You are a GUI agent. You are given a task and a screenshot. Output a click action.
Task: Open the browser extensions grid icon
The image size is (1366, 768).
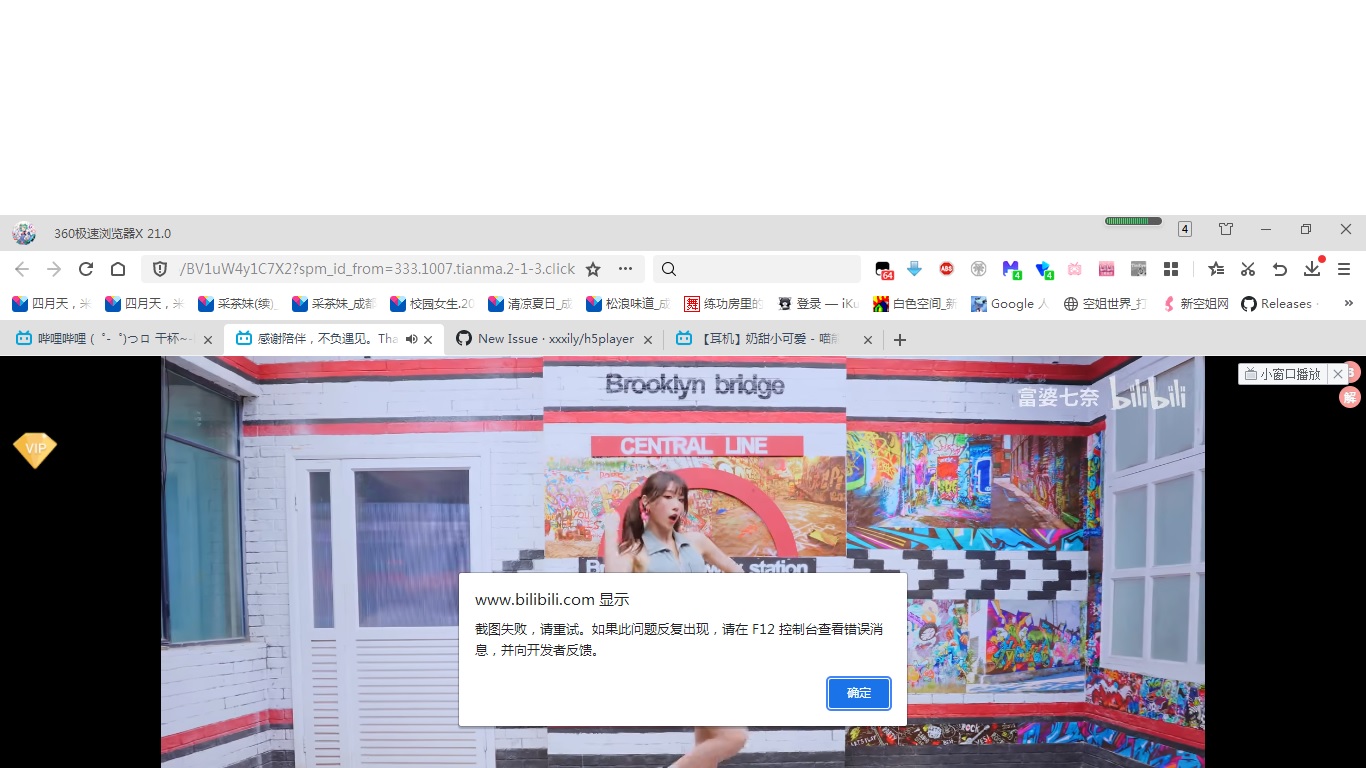pos(1170,269)
